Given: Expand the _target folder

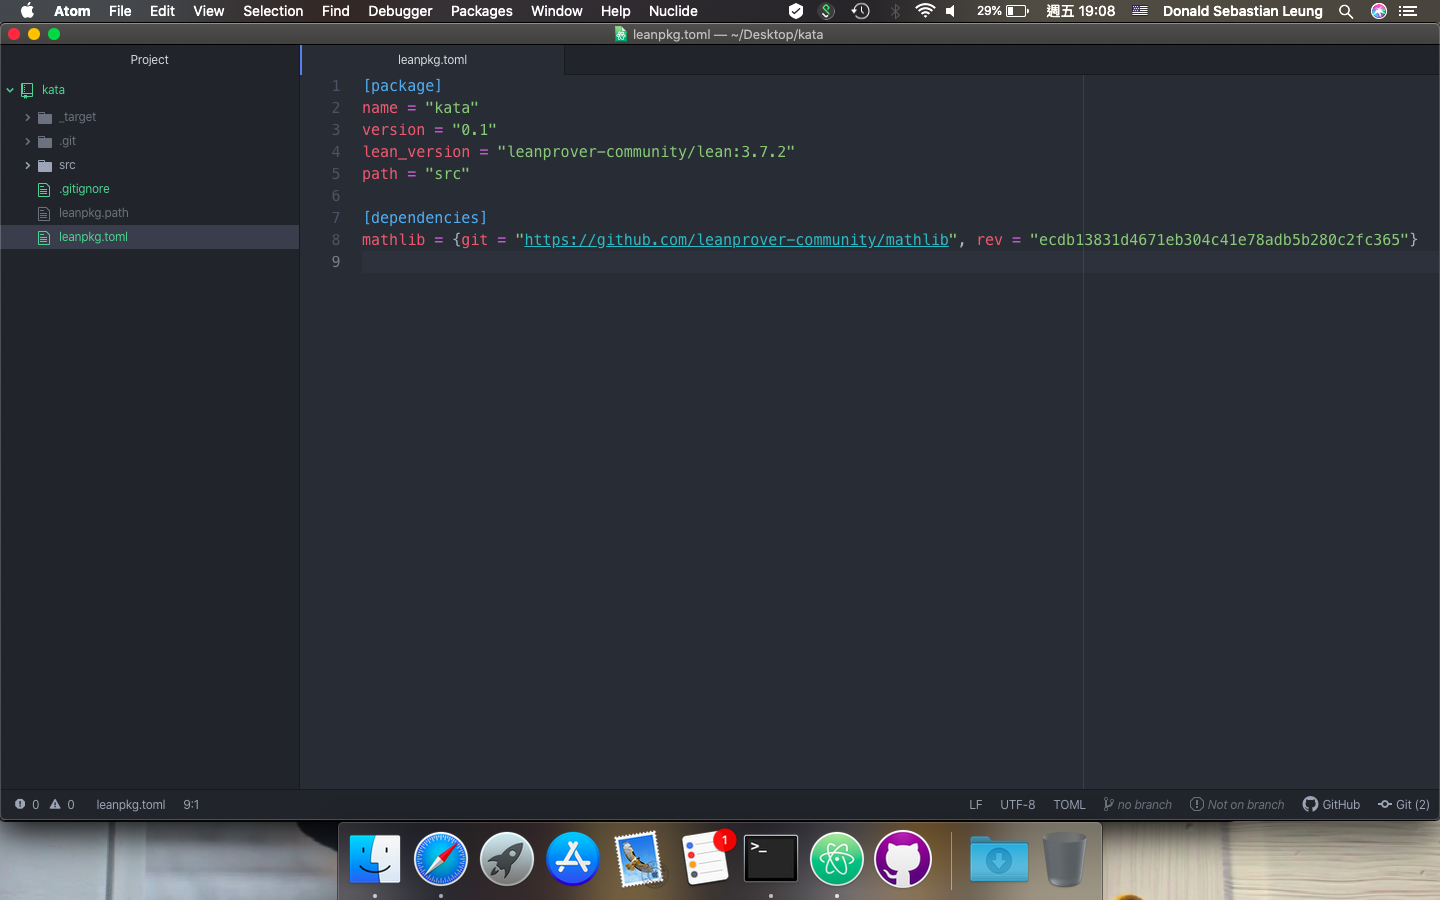Looking at the screenshot, I should (29, 117).
